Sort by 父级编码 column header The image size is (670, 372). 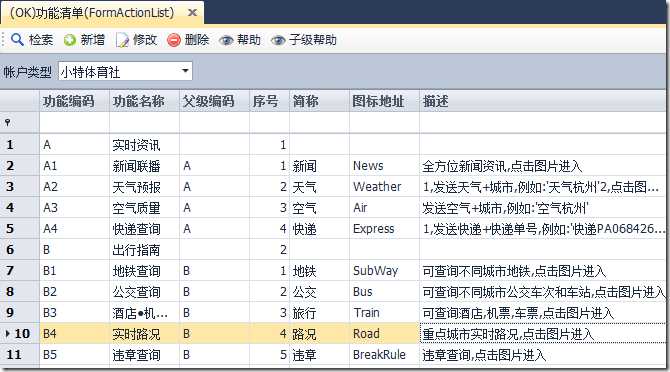tap(215, 101)
